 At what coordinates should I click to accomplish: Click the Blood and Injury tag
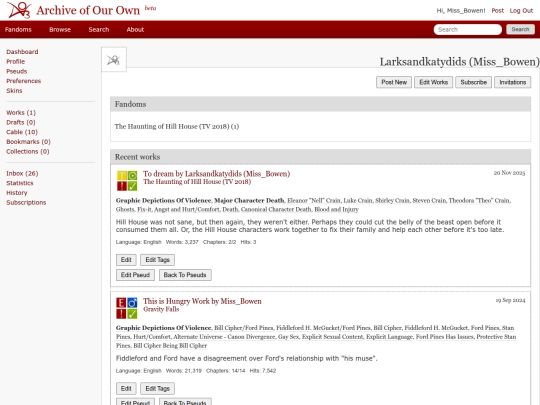coord(336,209)
